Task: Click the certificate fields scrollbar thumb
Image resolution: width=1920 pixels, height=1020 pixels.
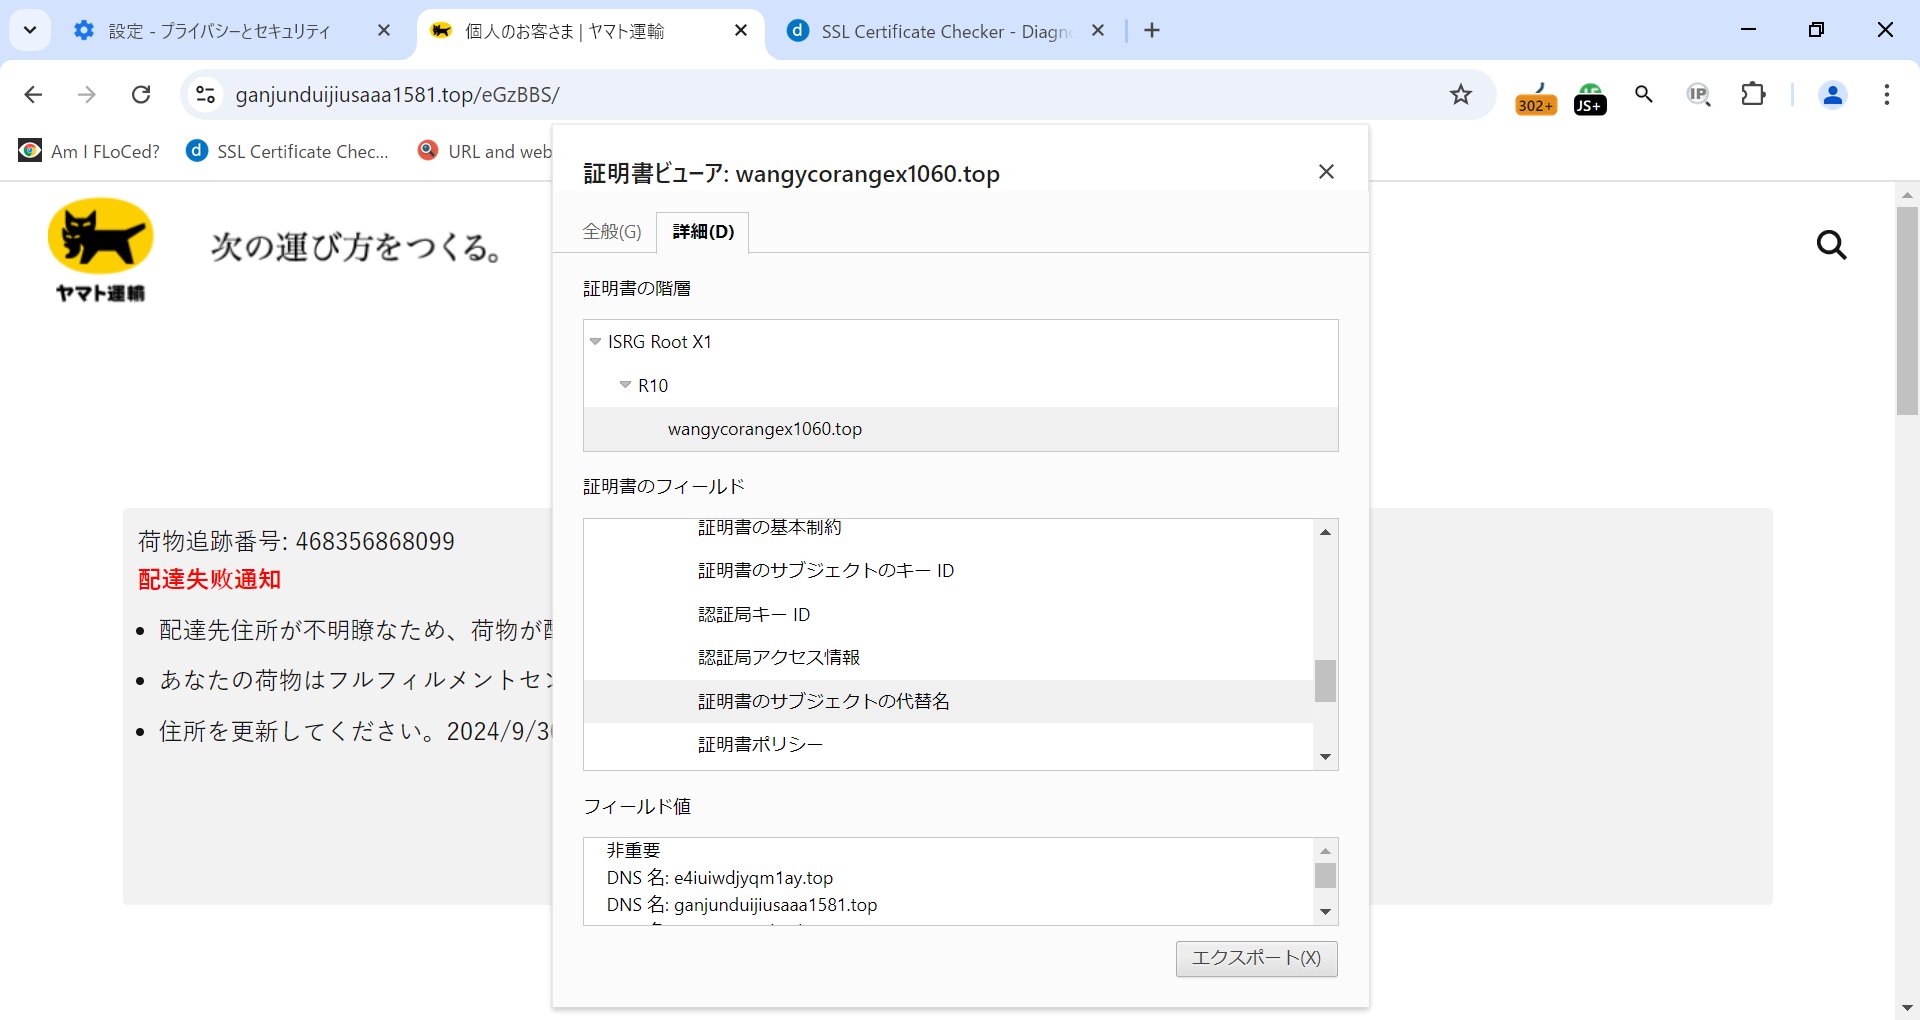Action: coord(1325,681)
